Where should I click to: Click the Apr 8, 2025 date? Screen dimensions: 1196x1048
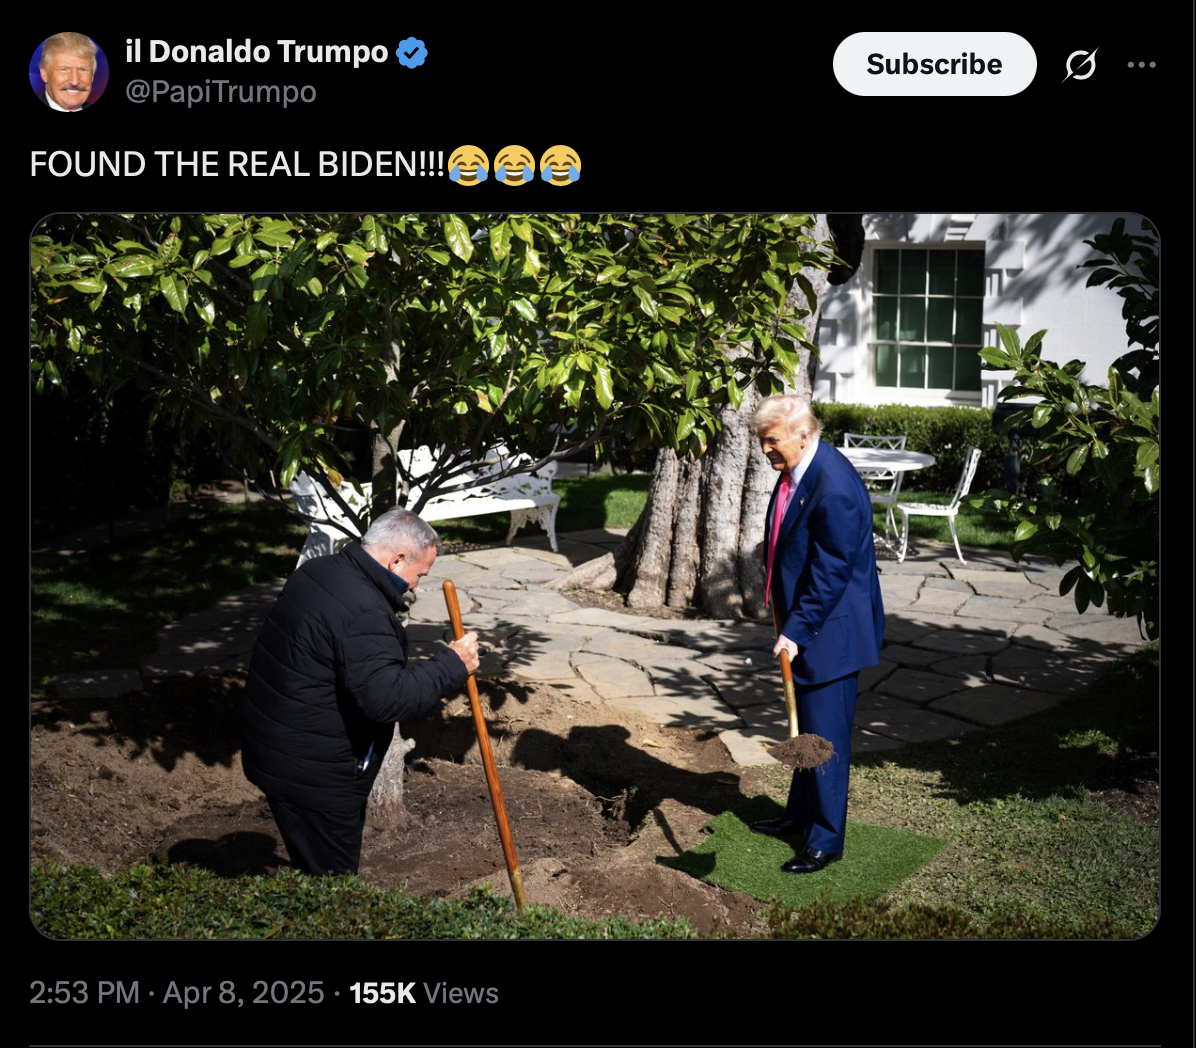coord(243,992)
